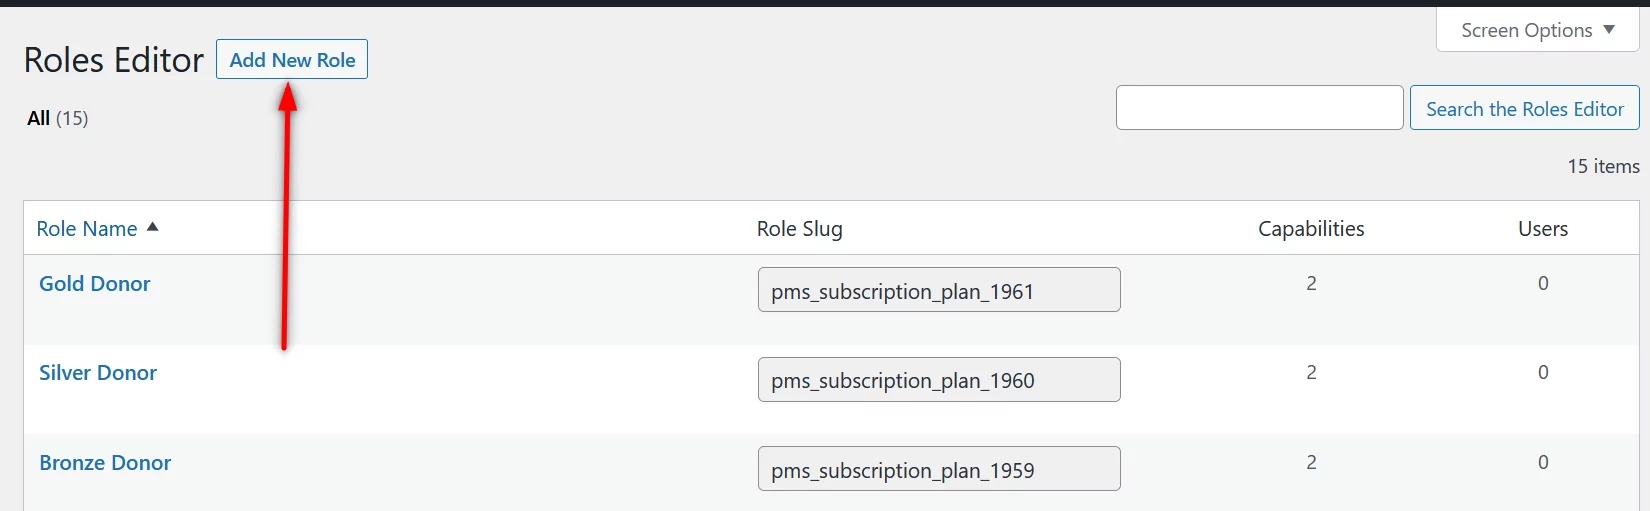Screen dimensions: 1650x511
Task: Select the pms_subscription_plan_1960 slug field
Action: [938, 380]
